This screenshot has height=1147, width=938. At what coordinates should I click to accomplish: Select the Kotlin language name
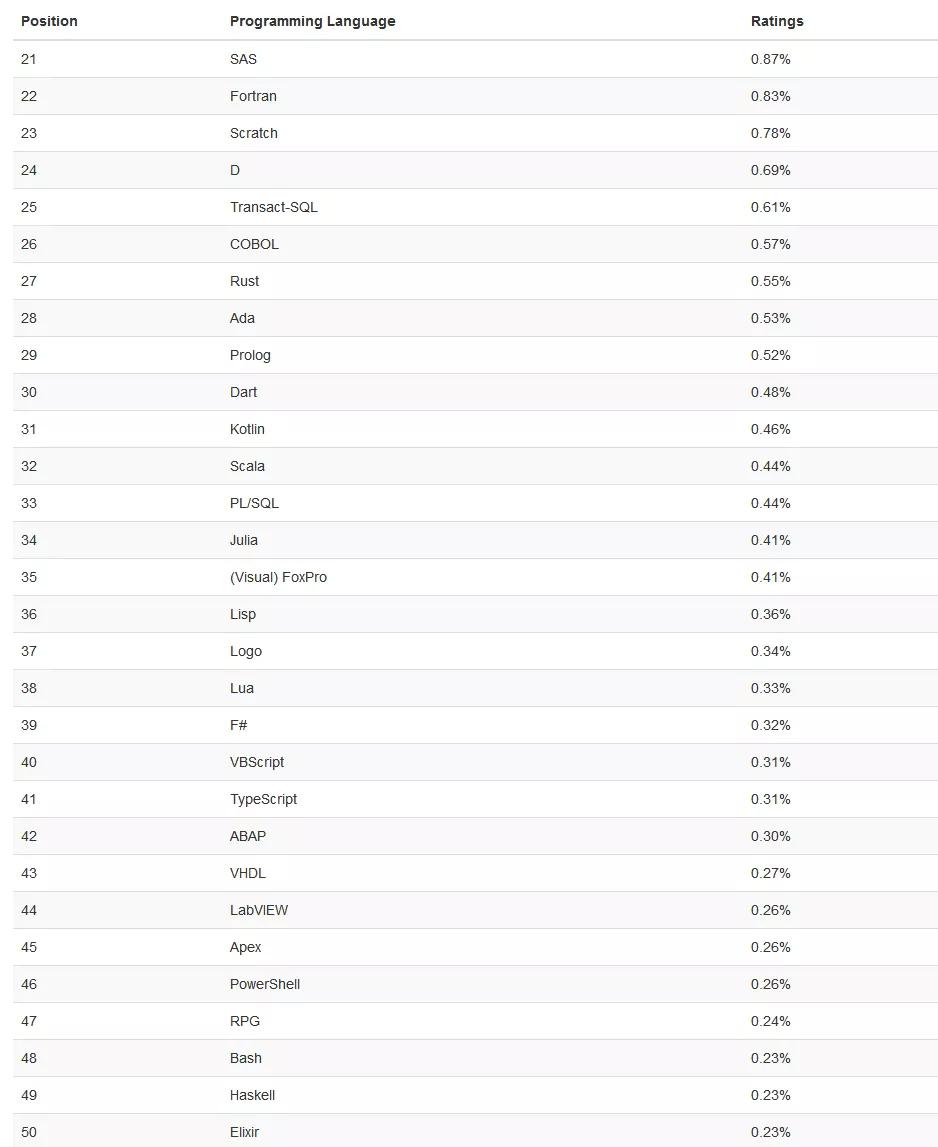247,429
